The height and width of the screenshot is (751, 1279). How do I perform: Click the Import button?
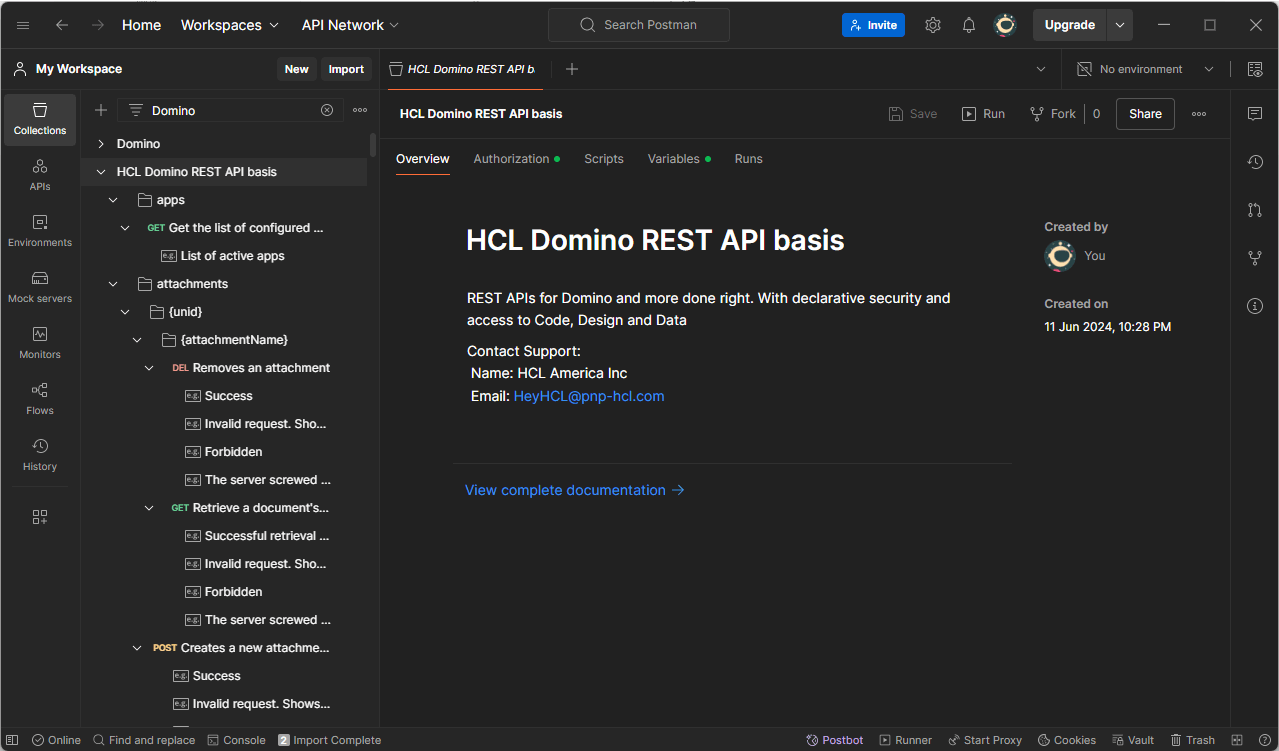(346, 69)
